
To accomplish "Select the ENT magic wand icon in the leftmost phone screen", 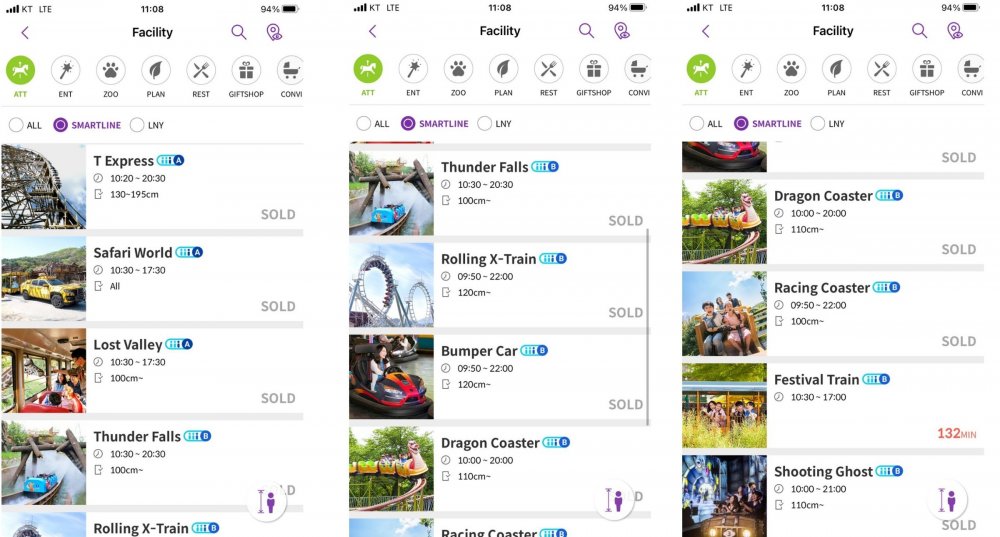I will [x=65, y=70].
